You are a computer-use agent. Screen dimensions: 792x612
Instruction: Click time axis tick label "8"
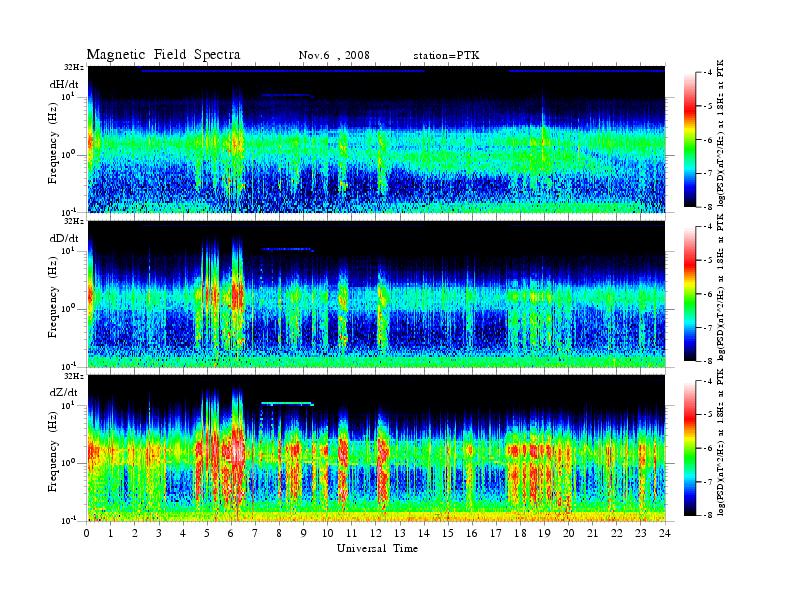[x=279, y=533]
